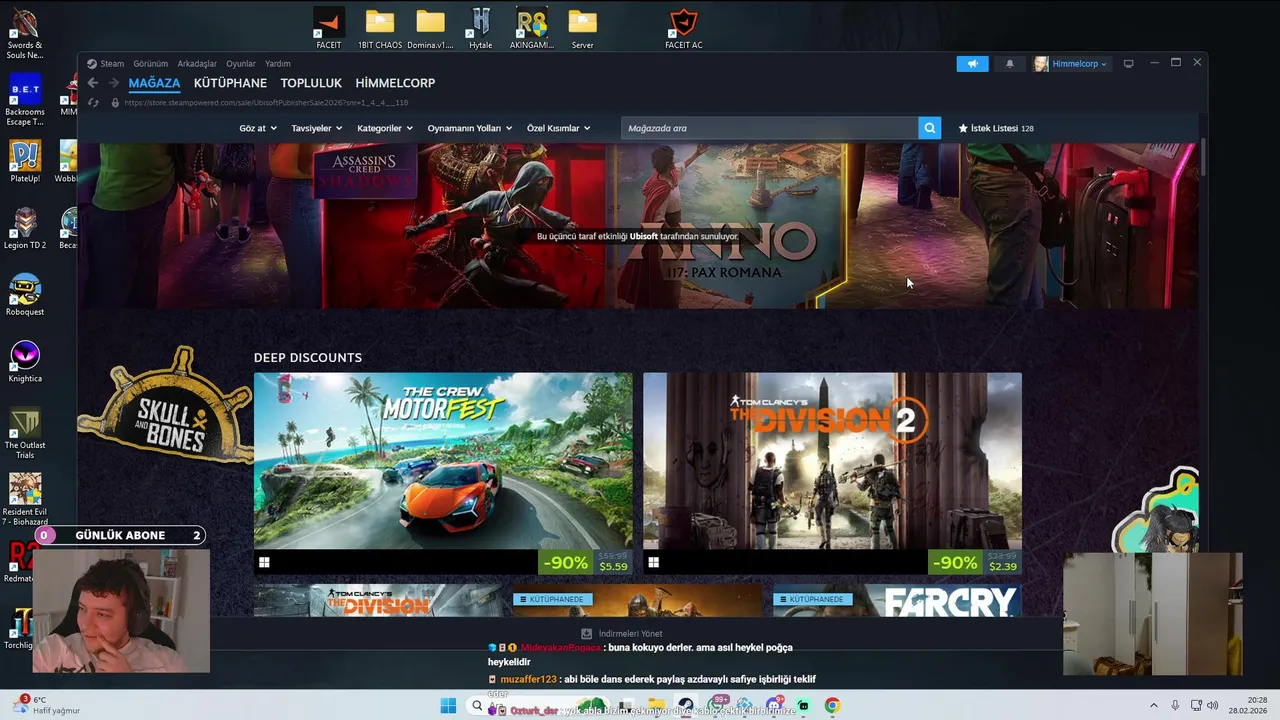Click the Division 2 -90% discount price
The width and height of the screenshot is (1280, 720).
(x=975, y=563)
